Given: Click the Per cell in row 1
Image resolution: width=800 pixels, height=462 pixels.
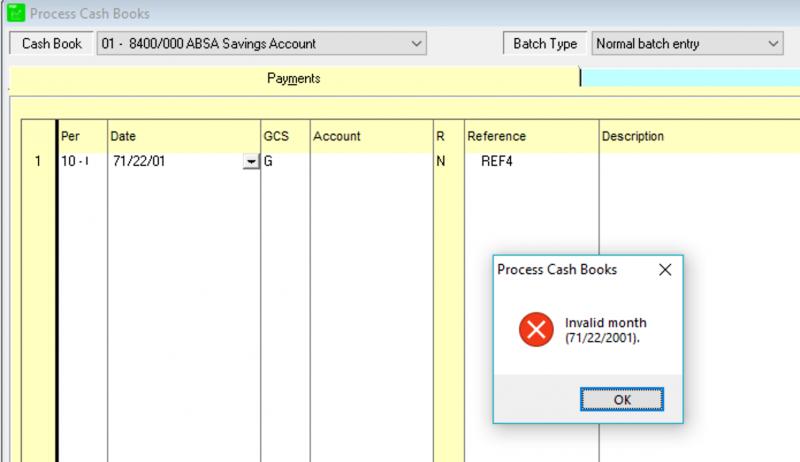Looking at the screenshot, I should pos(82,161).
